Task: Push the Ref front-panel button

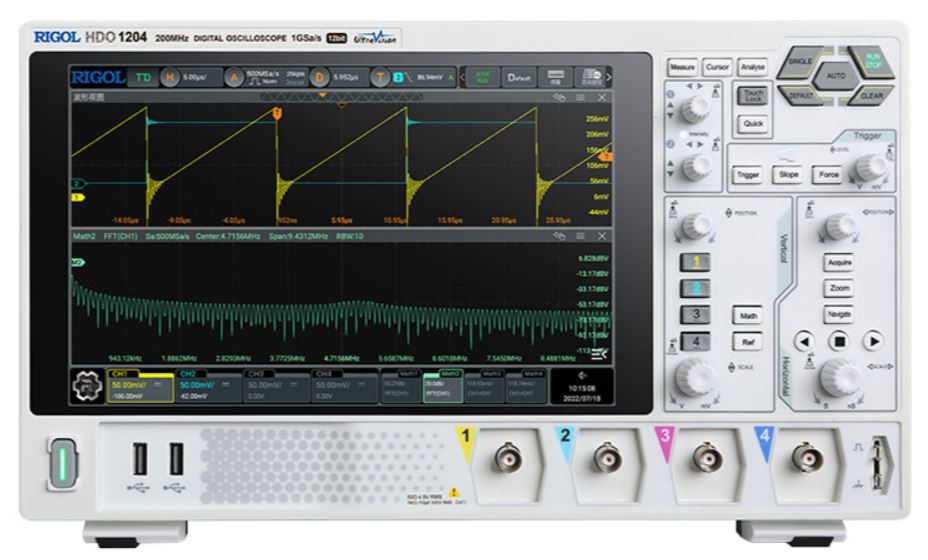Action: [747, 342]
